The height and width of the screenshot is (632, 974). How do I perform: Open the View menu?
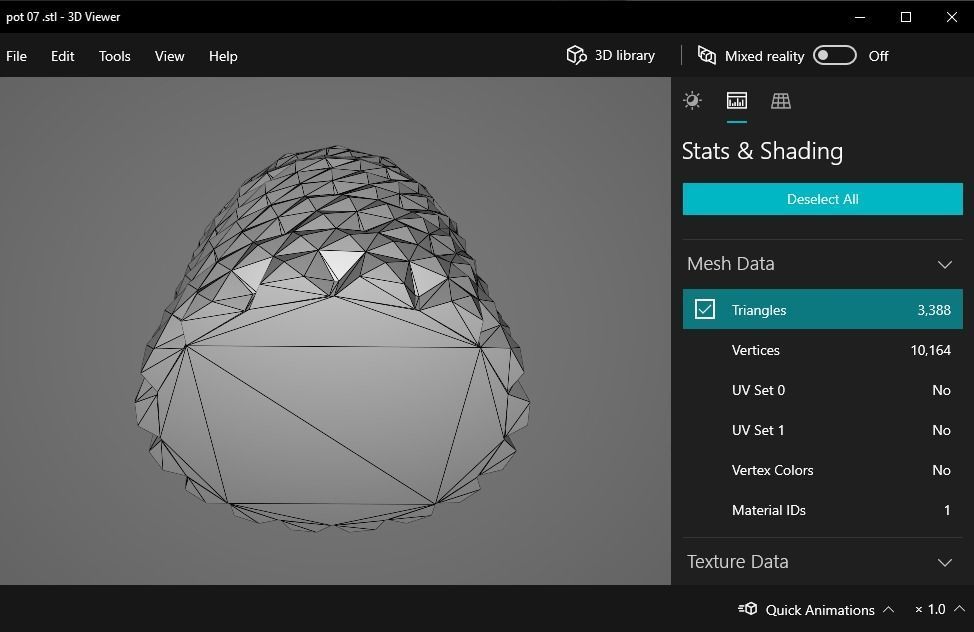pos(170,56)
